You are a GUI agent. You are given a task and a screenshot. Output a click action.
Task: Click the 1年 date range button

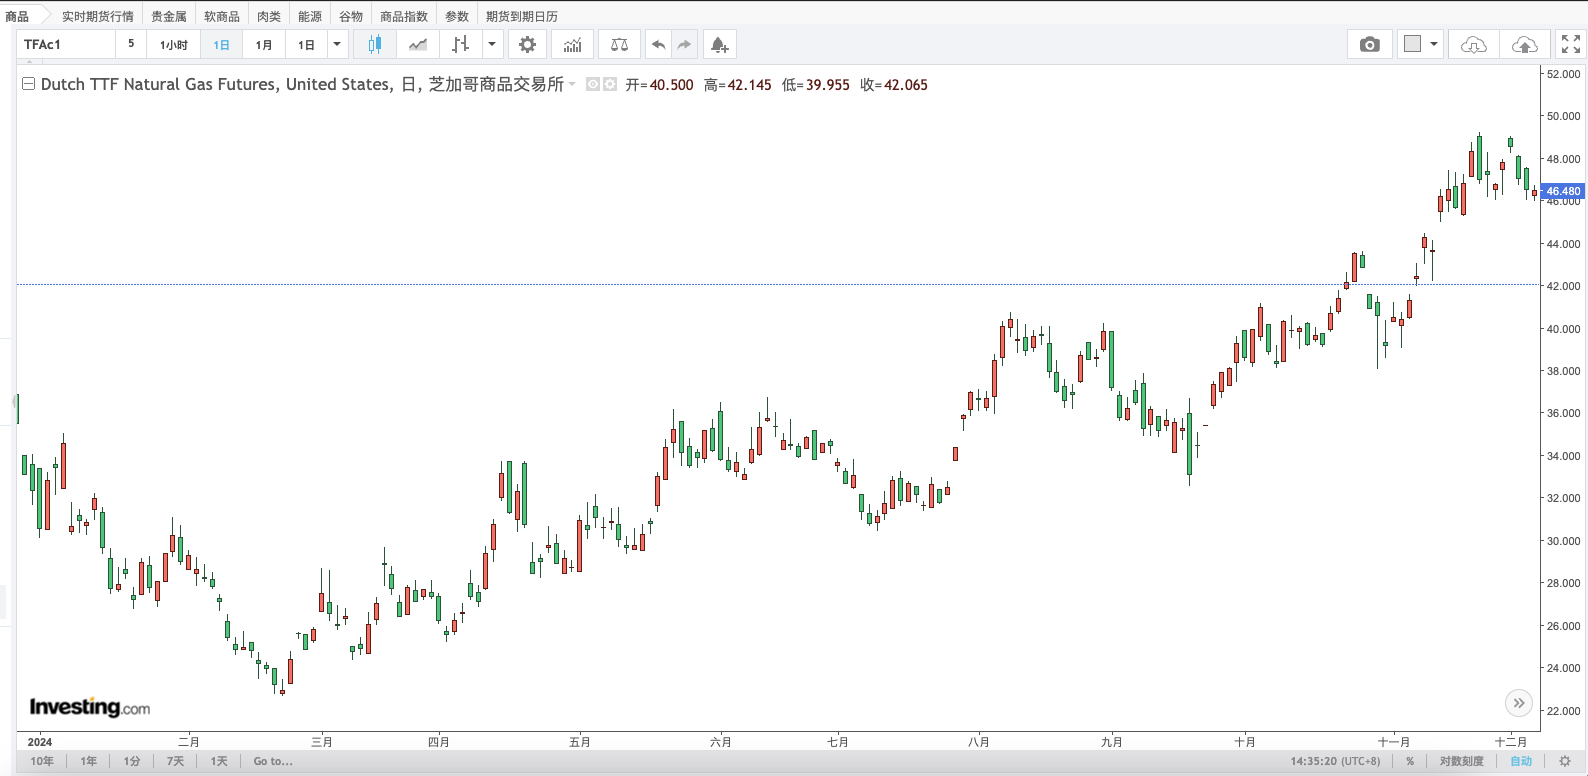[89, 761]
